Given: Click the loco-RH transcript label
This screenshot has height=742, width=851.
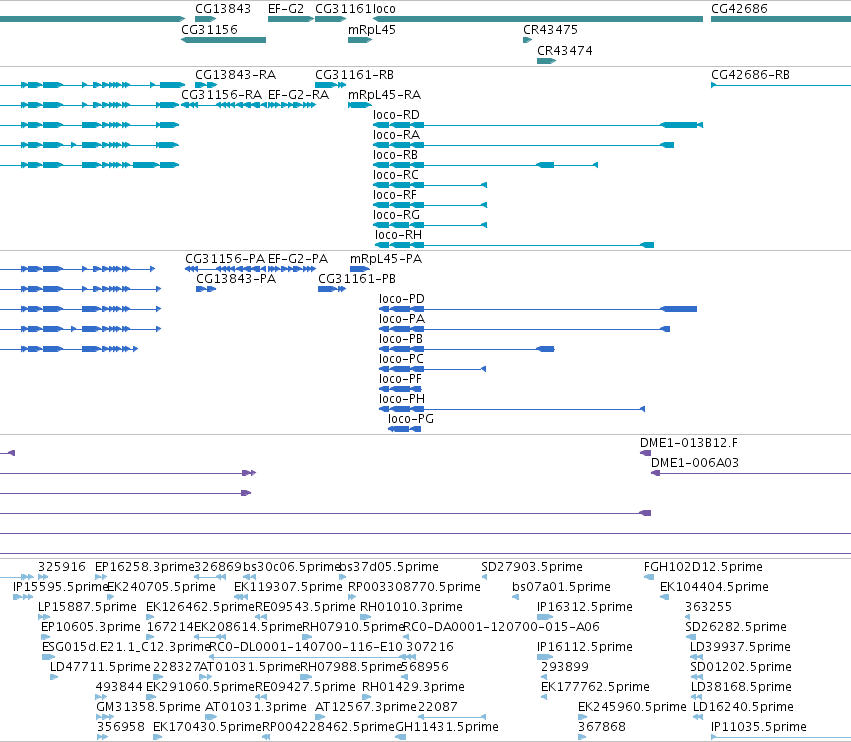Looking at the screenshot, I should tap(398, 234).
